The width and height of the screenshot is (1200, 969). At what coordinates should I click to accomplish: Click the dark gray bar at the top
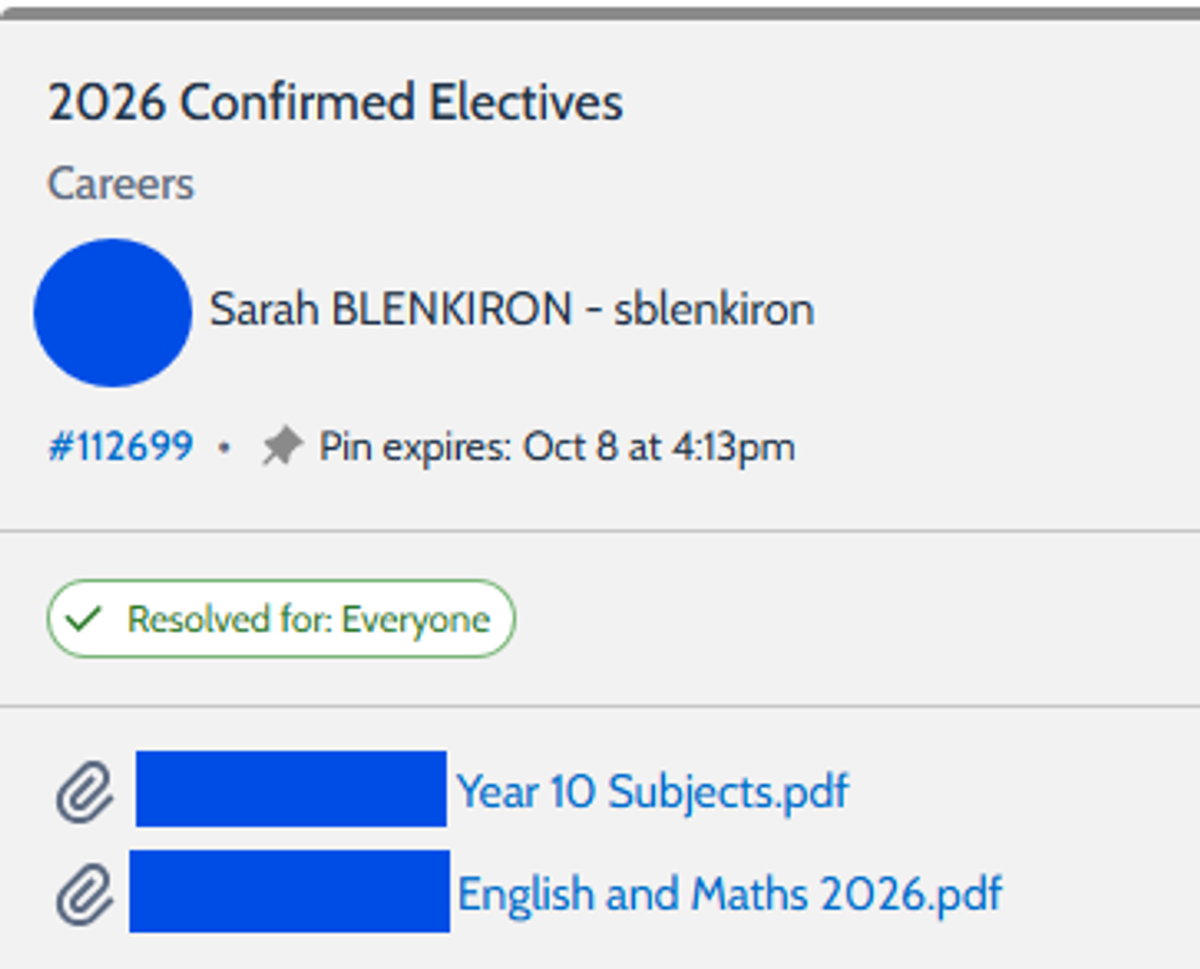pyautogui.click(x=600, y=13)
